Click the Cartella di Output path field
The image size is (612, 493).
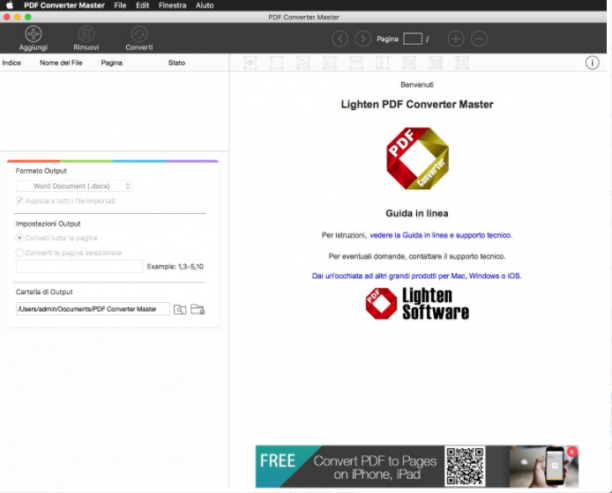(93, 309)
